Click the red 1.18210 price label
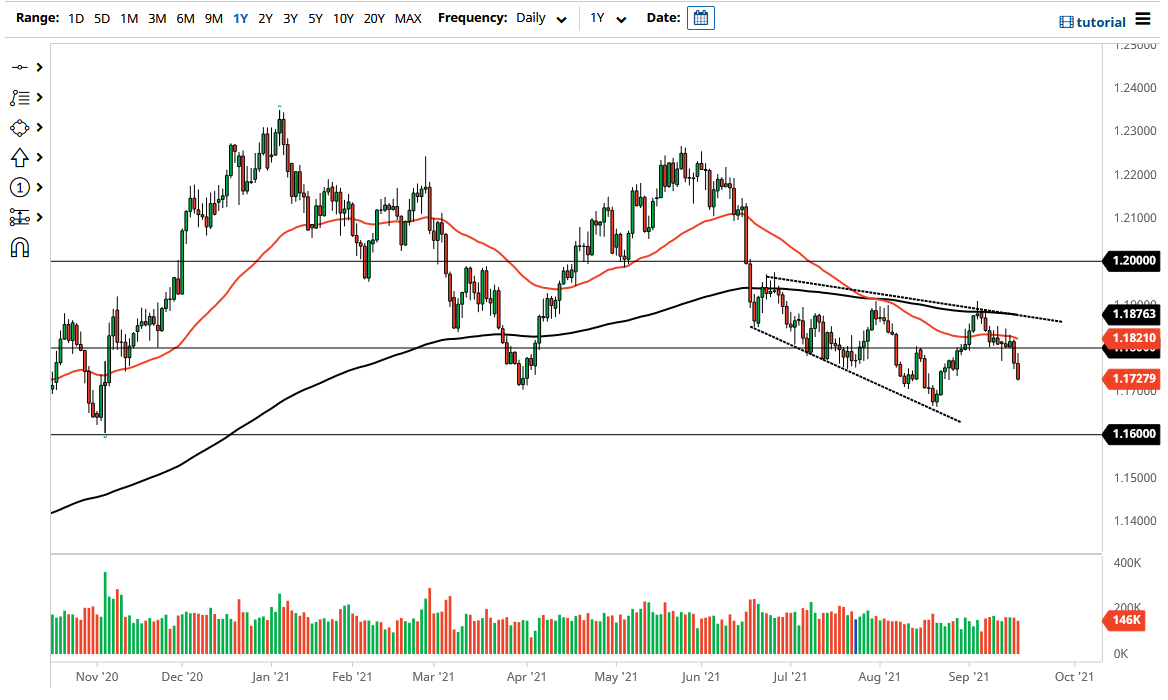 [x=1131, y=338]
